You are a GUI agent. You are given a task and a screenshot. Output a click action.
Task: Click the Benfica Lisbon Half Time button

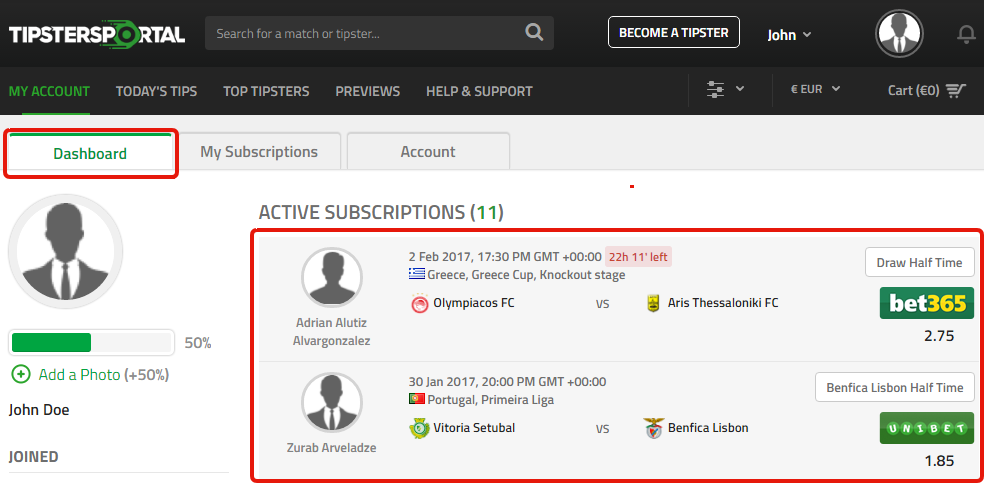pyautogui.click(x=894, y=387)
